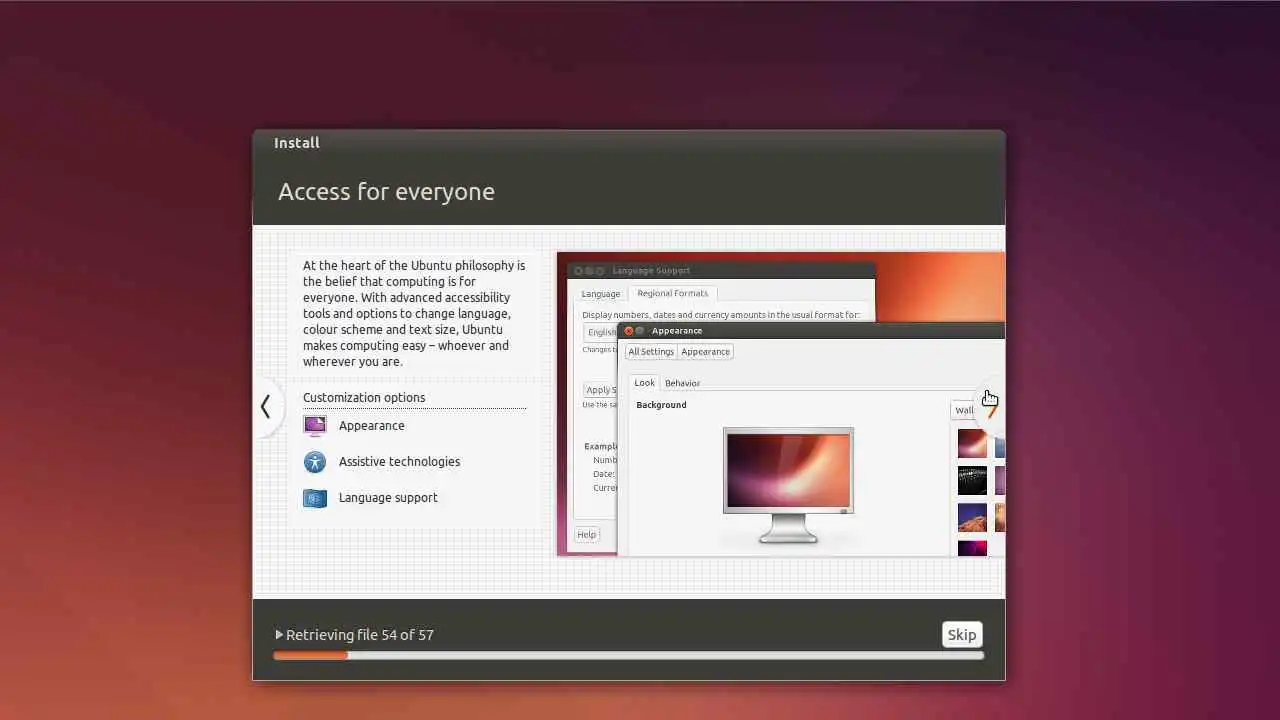Skip the file retrieval step
The image size is (1280, 720).
pos(962,635)
